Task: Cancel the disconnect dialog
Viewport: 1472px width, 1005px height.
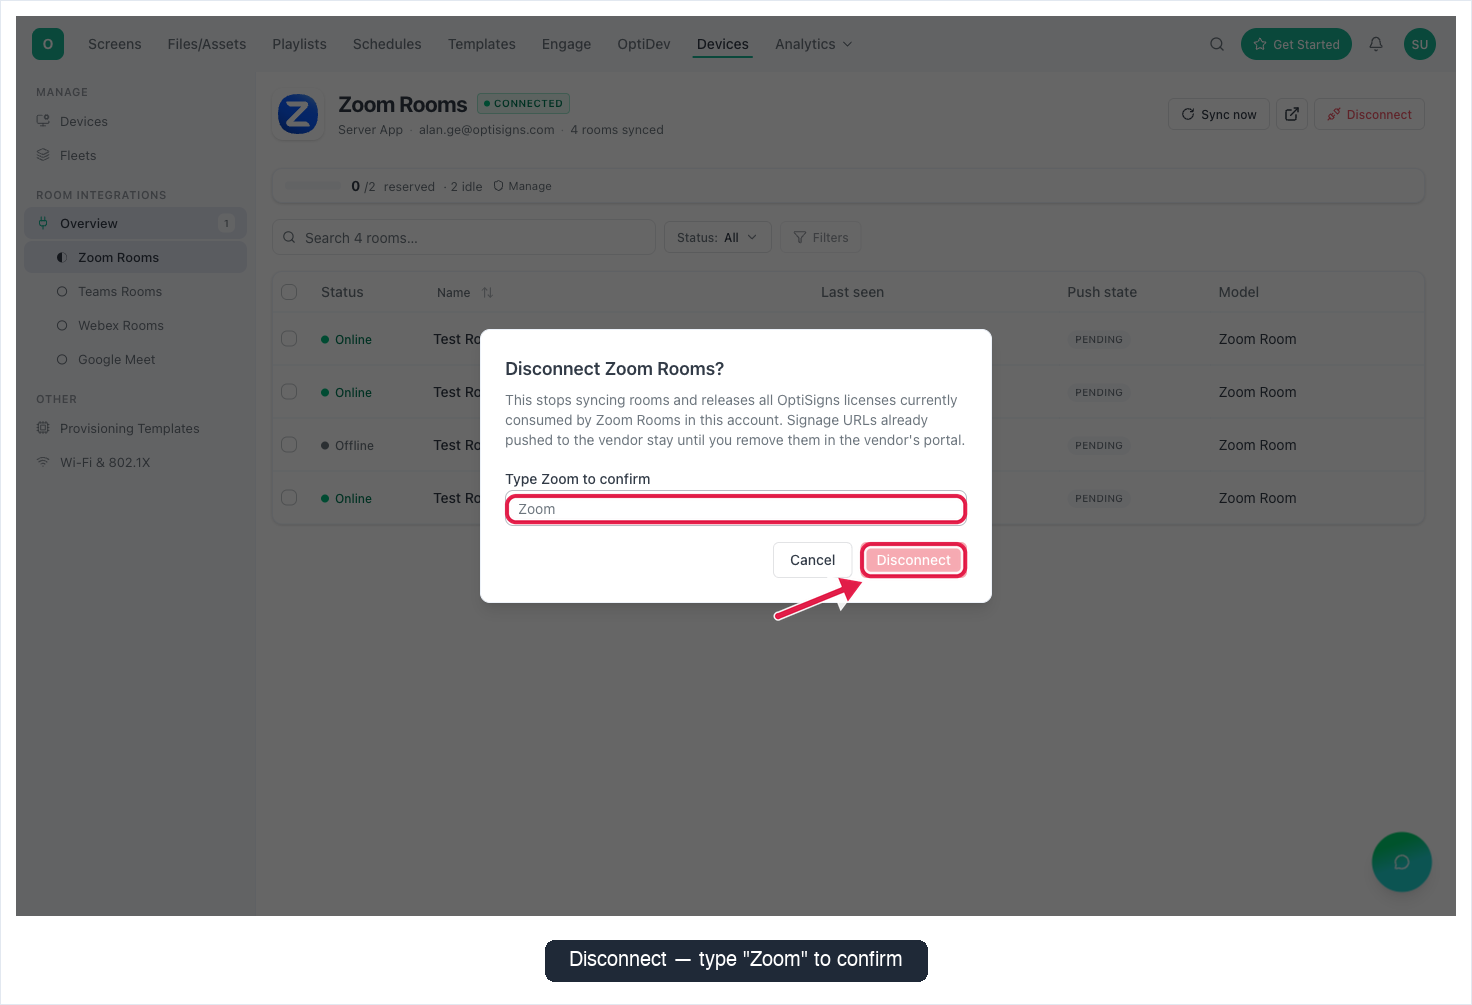Action: (x=812, y=560)
